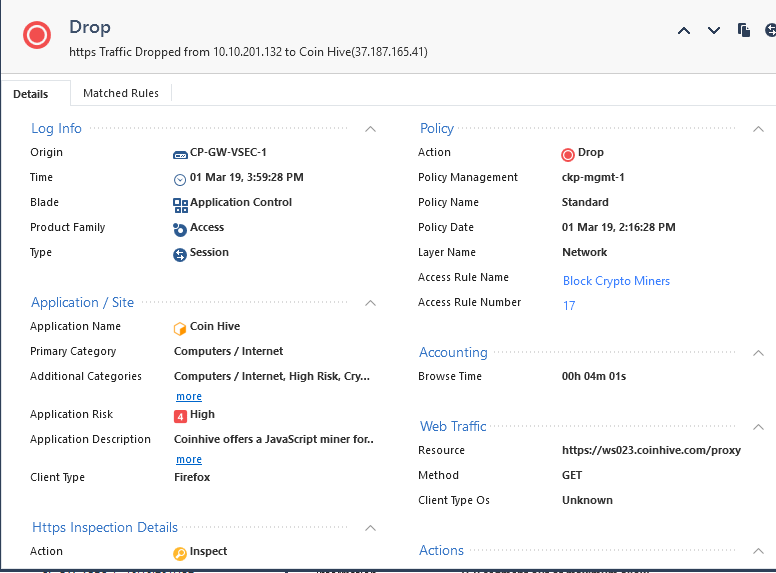This screenshot has width=776, height=573.
Task: Select the Firefox client type value
Action: coord(192,477)
